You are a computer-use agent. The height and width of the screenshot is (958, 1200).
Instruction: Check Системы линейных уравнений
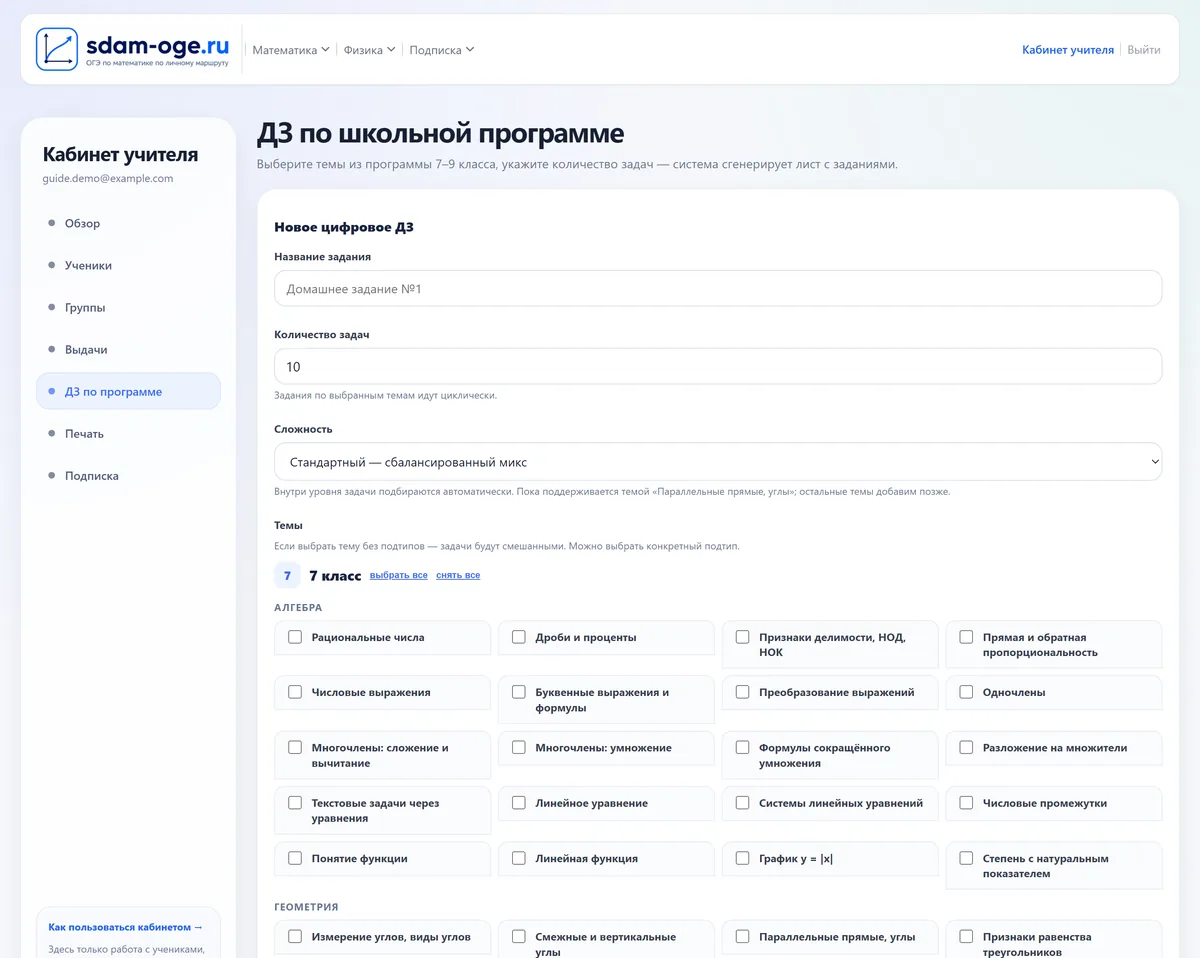(x=743, y=803)
